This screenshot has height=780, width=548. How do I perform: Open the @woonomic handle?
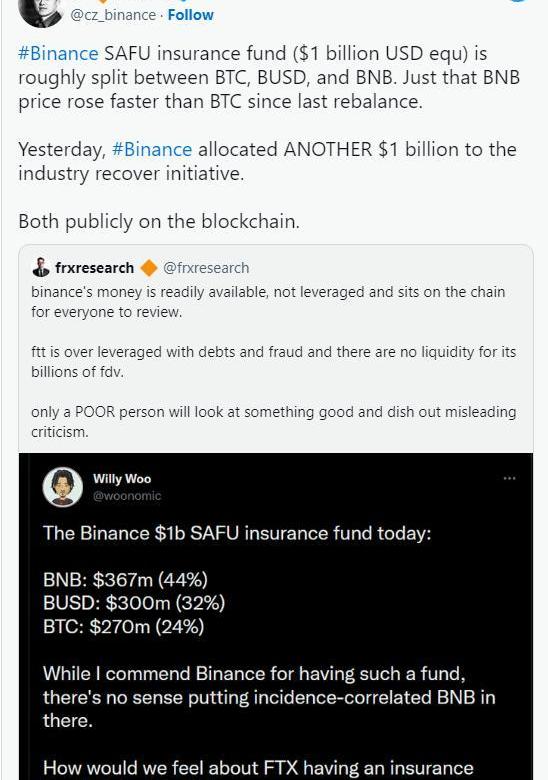pos(127,495)
